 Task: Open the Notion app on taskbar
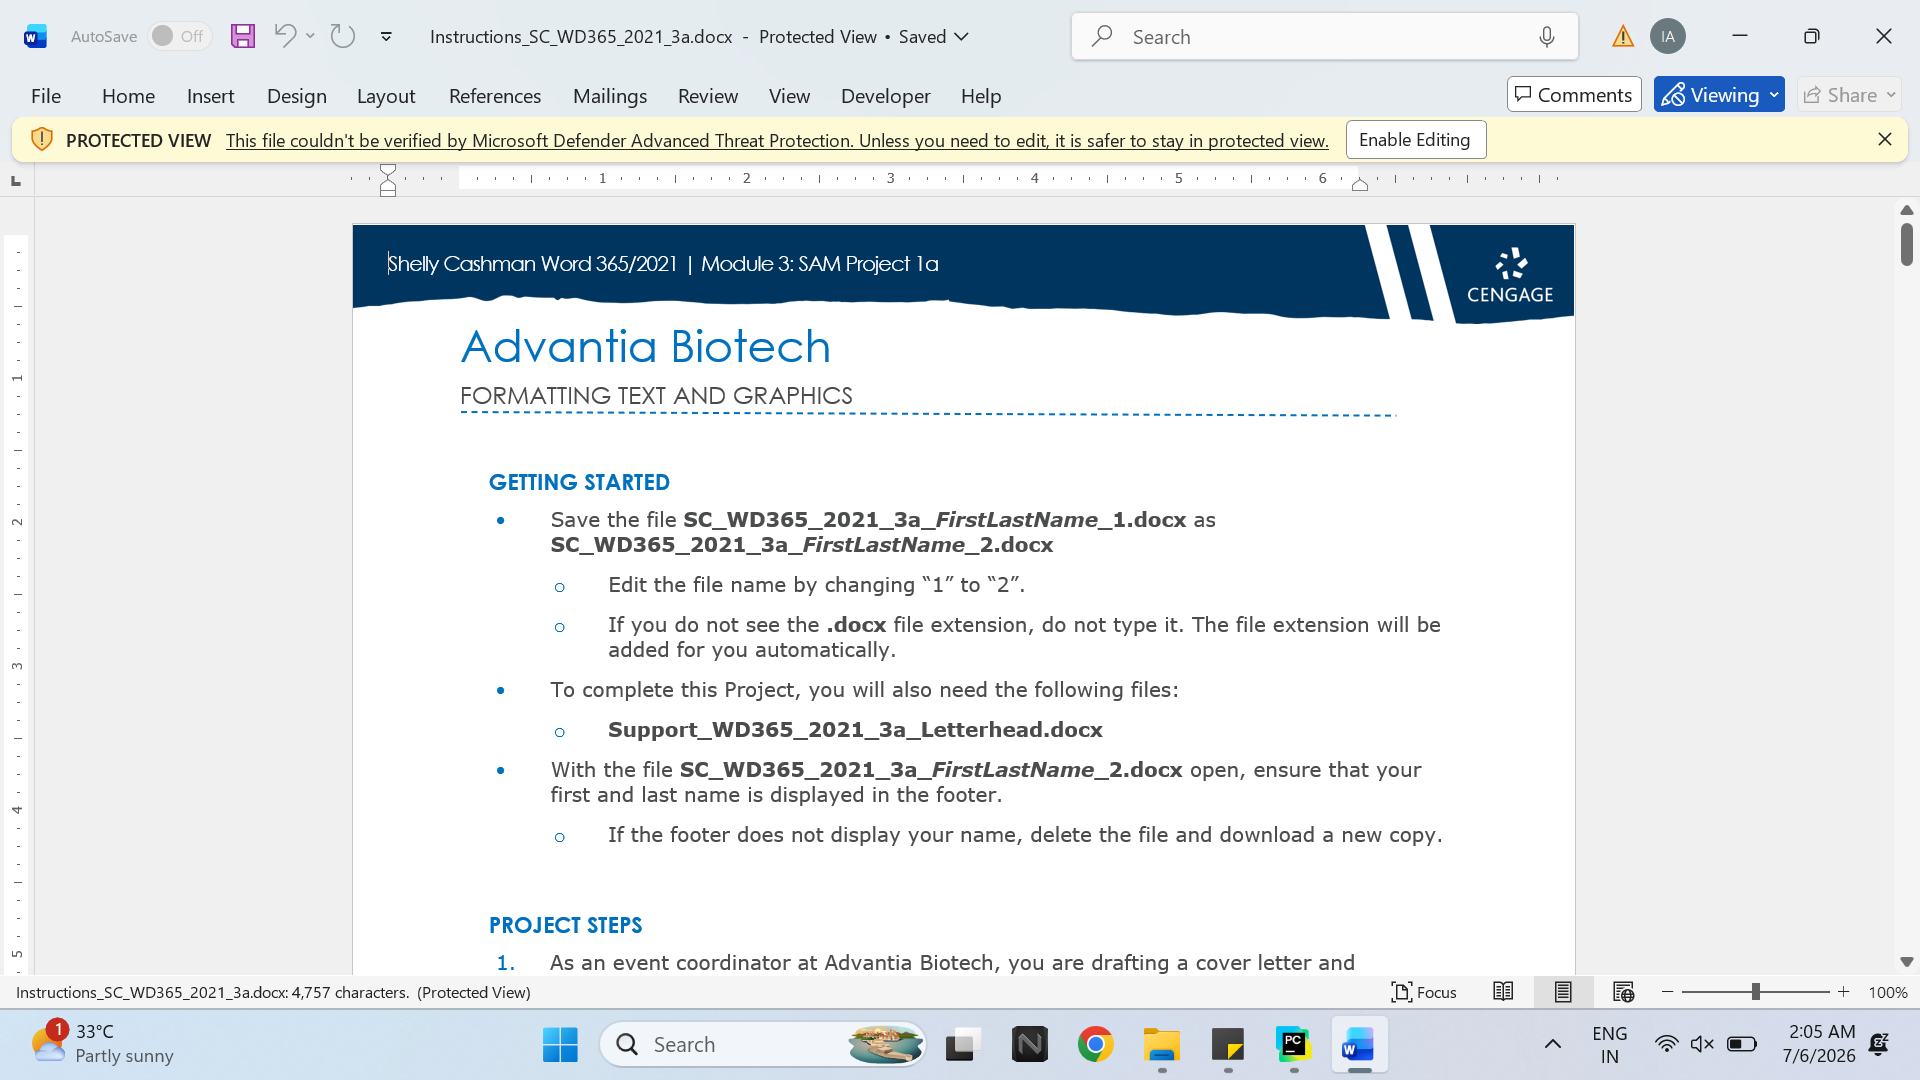click(x=1029, y=1045)
